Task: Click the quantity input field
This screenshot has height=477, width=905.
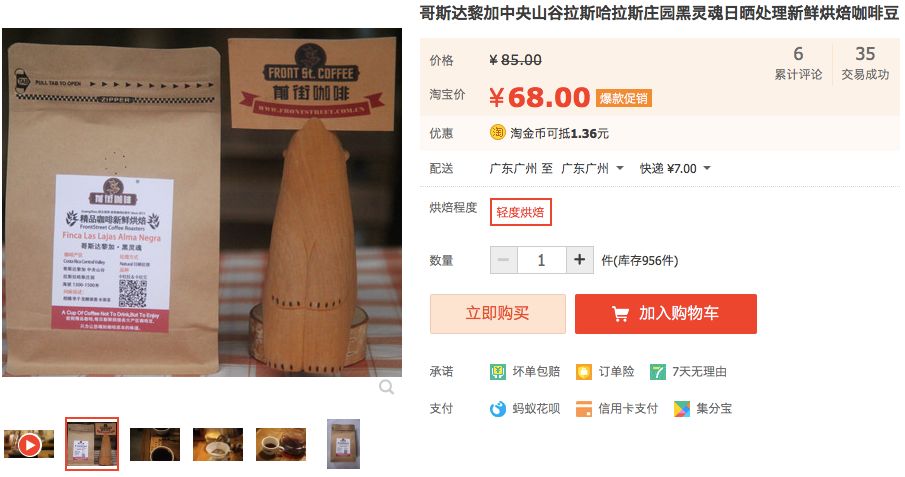Action: (x=541, y=260)
